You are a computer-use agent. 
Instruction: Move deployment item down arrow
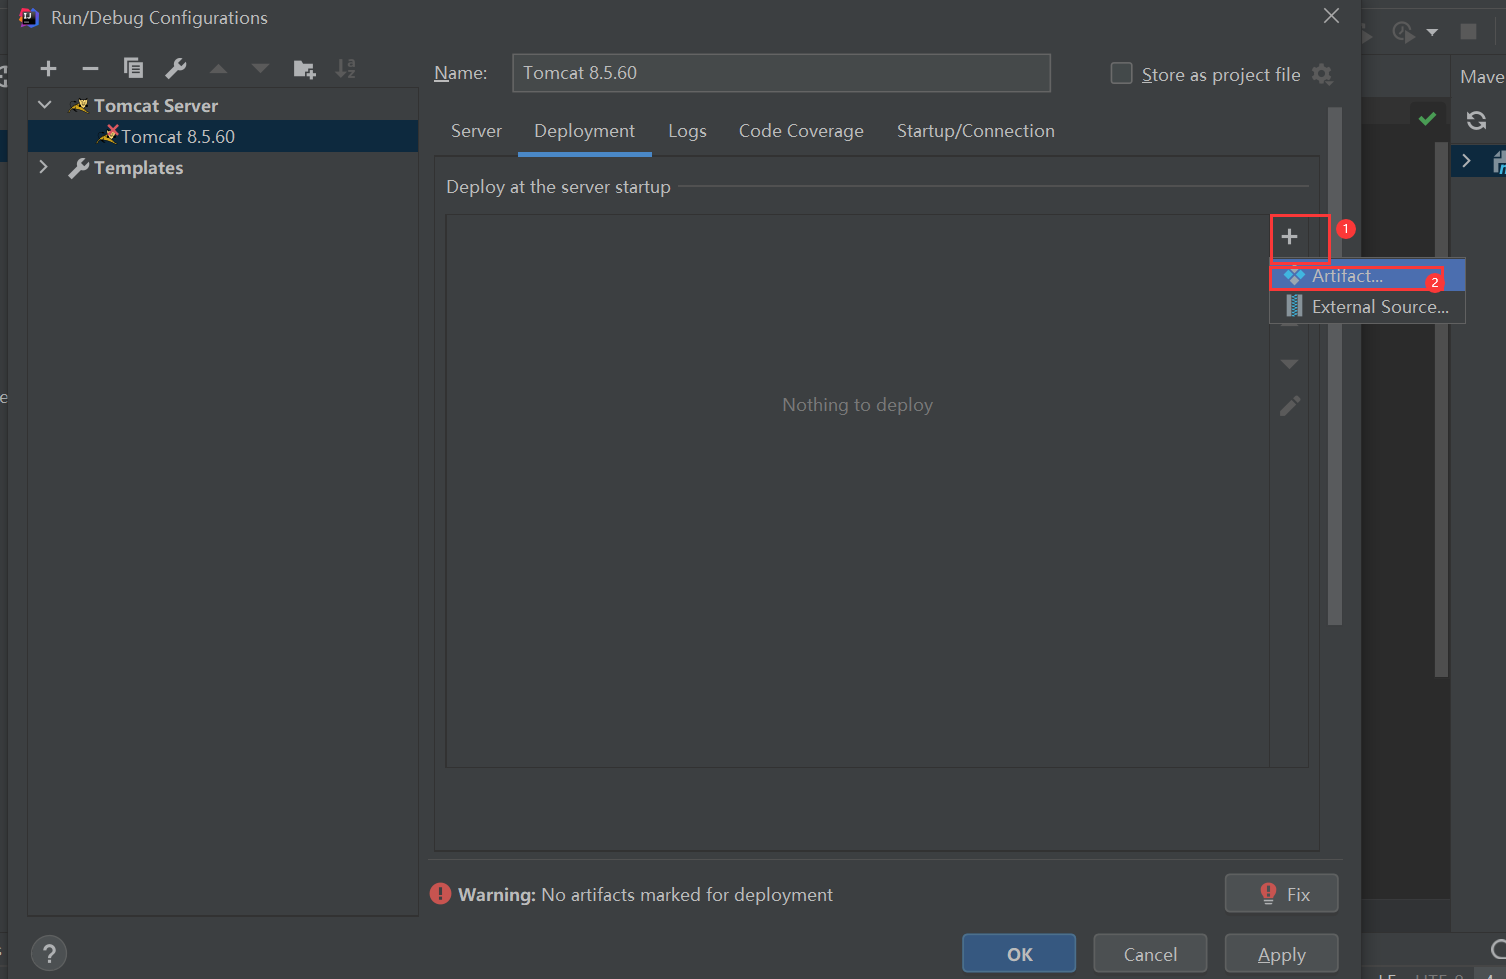1290,364
